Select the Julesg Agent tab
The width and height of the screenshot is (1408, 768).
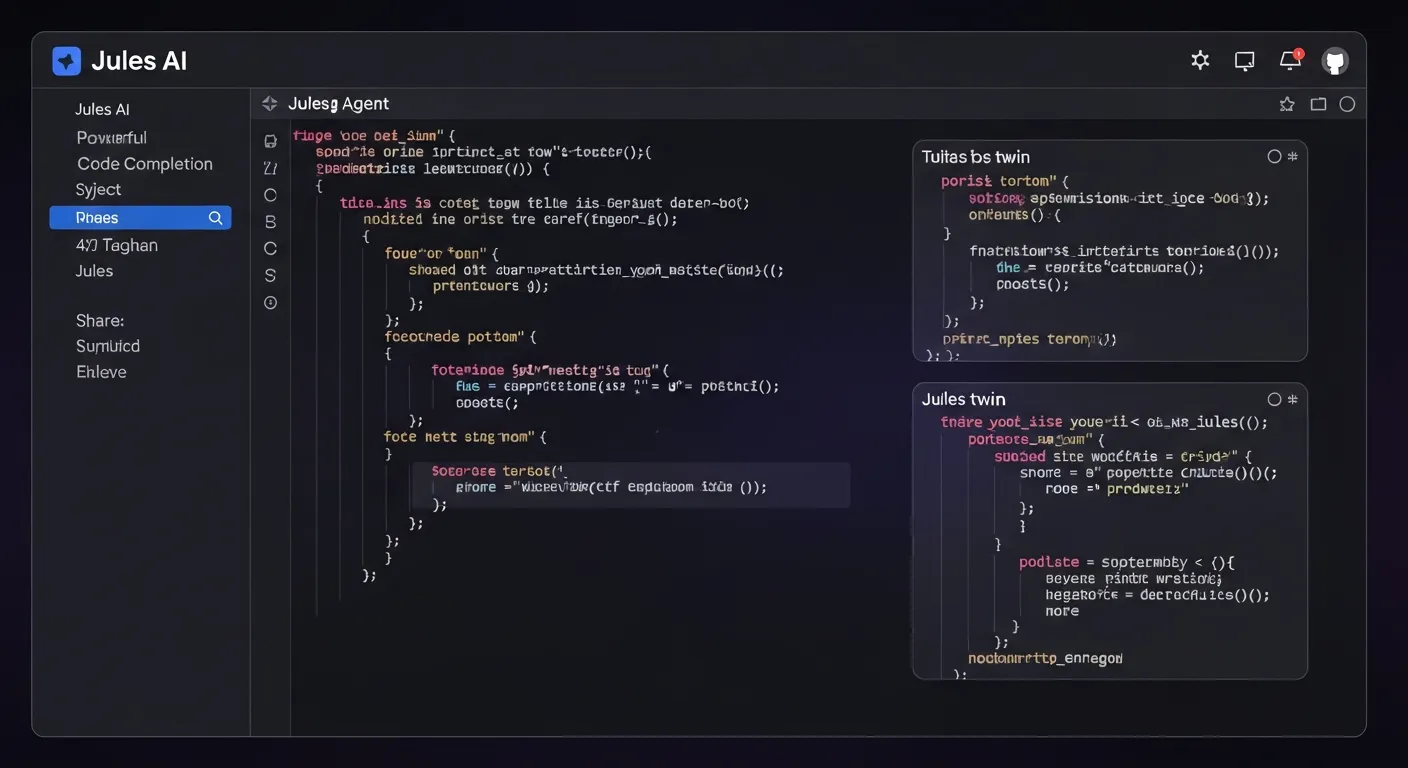point(338,104)
